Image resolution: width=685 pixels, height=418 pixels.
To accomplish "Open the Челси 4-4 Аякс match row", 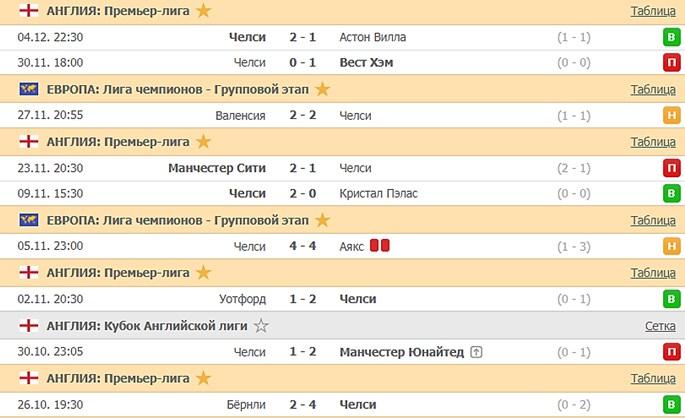I will click(300, 246).
